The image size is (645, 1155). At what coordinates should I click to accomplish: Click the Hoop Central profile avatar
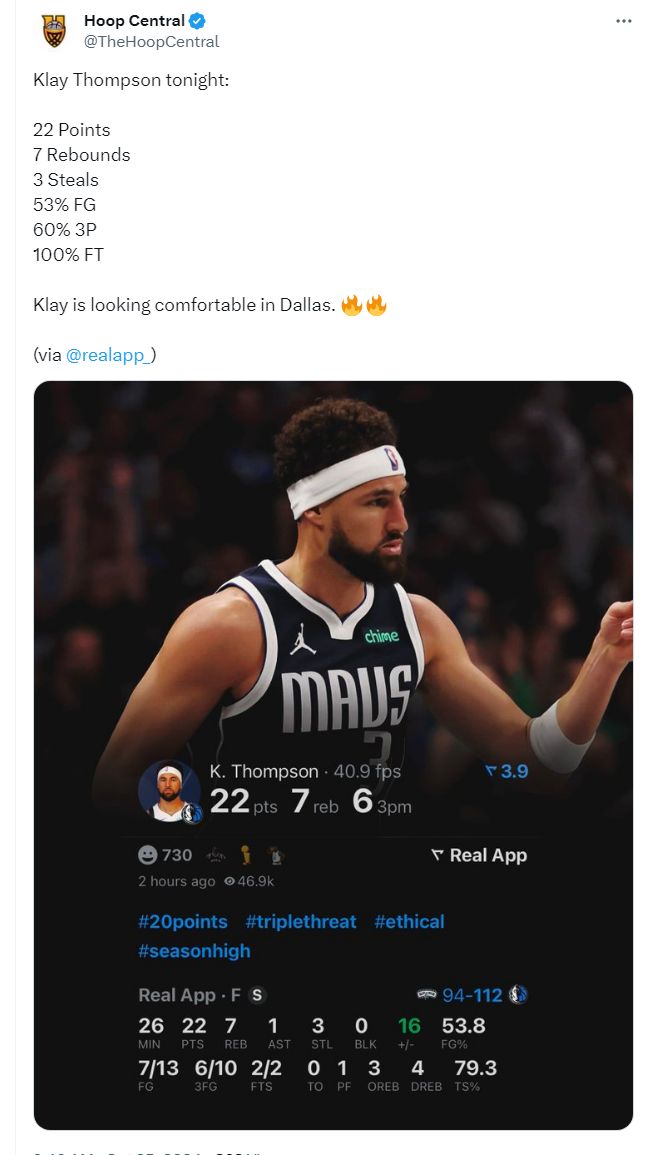tap(55, 31)
